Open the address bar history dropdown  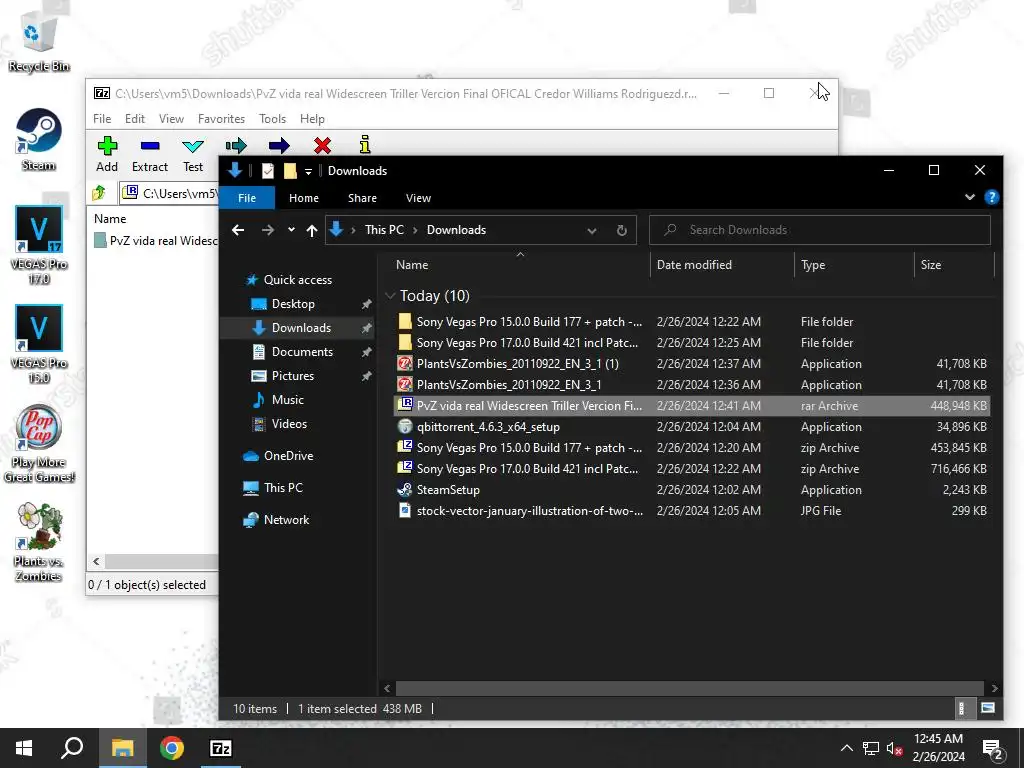coord(592,230)
